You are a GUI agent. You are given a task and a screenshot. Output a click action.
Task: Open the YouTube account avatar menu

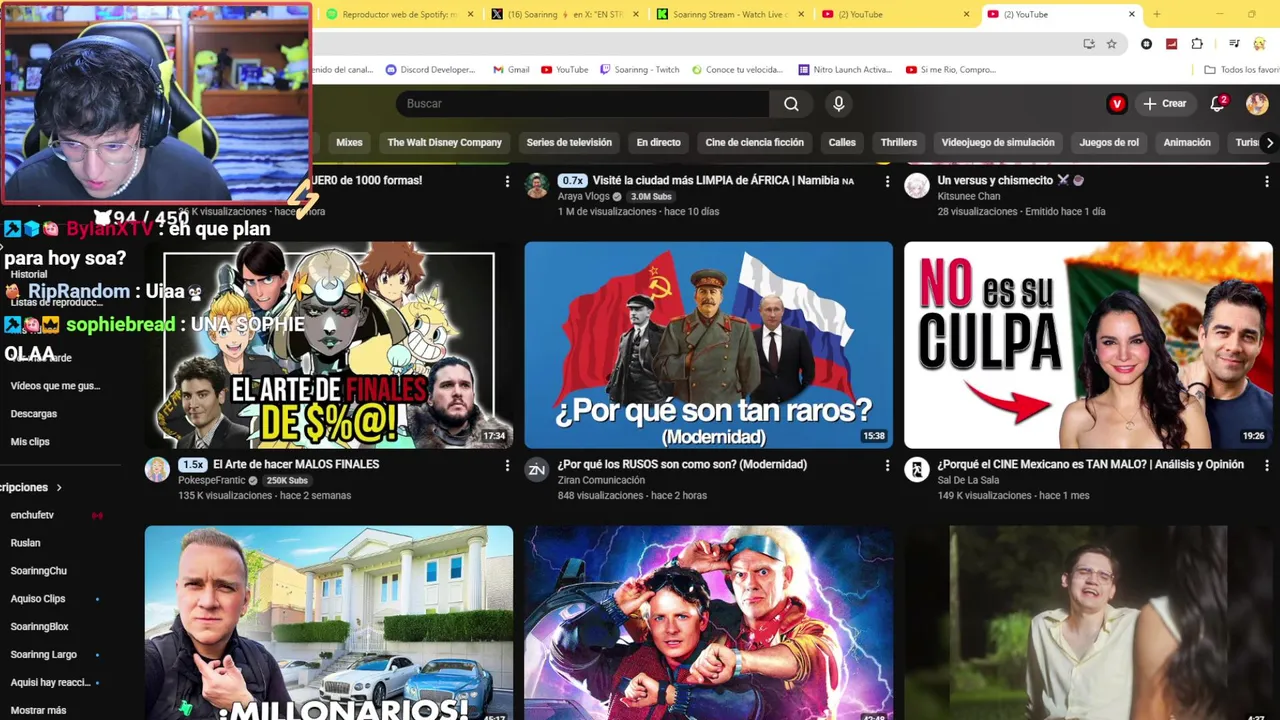1257,104
